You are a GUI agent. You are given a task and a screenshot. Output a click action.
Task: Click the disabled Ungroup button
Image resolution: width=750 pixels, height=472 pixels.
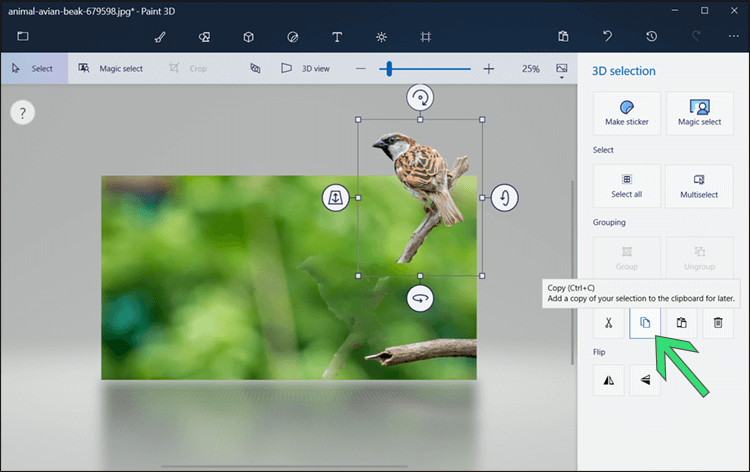pos(699,258)
